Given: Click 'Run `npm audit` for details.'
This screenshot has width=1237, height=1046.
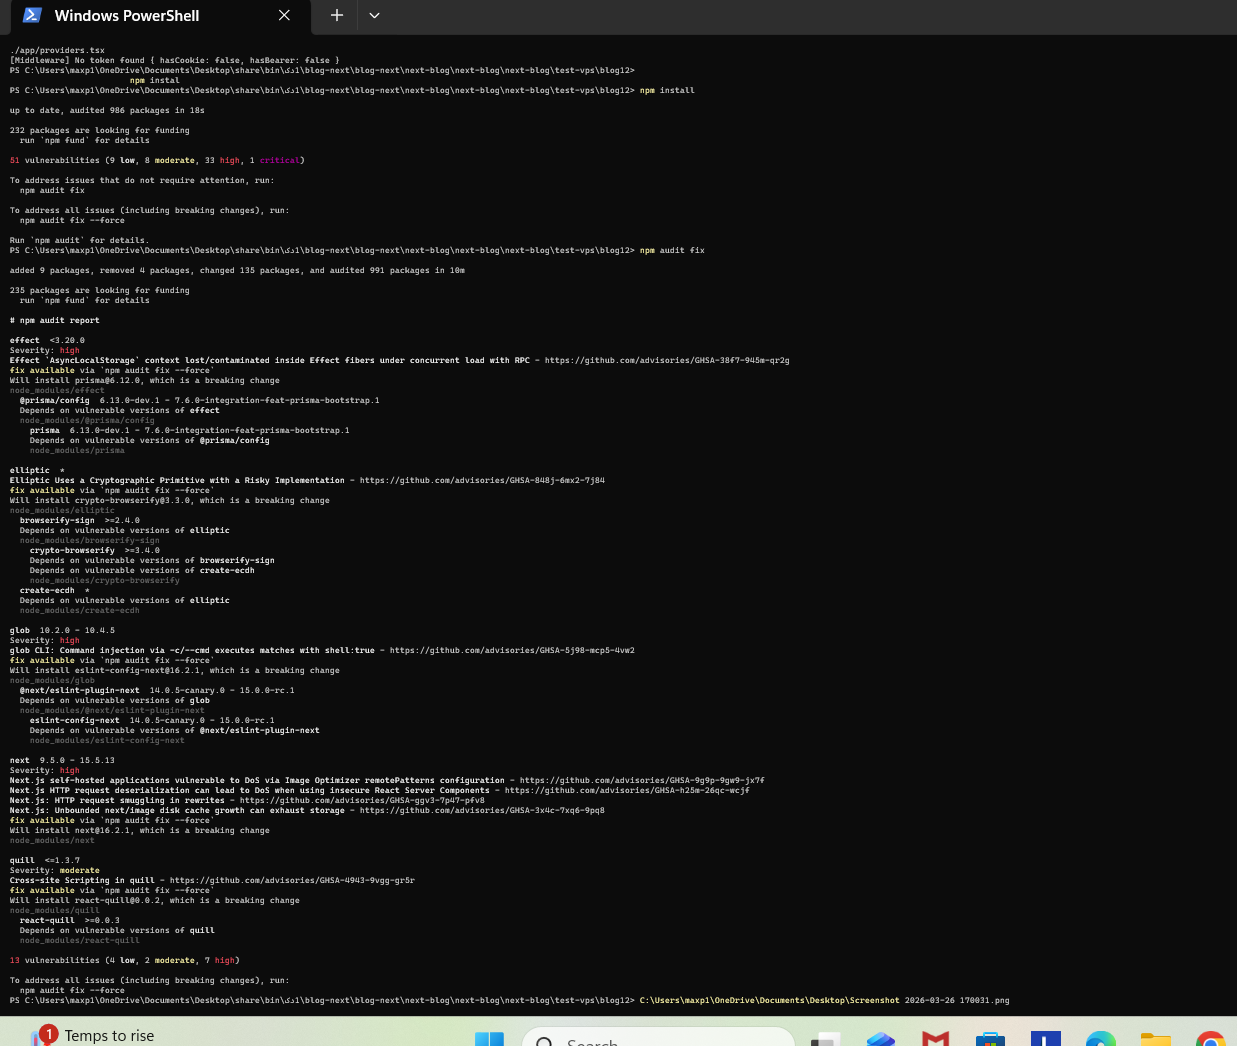Looking at the screenshot, I should (x=79, y=240).
